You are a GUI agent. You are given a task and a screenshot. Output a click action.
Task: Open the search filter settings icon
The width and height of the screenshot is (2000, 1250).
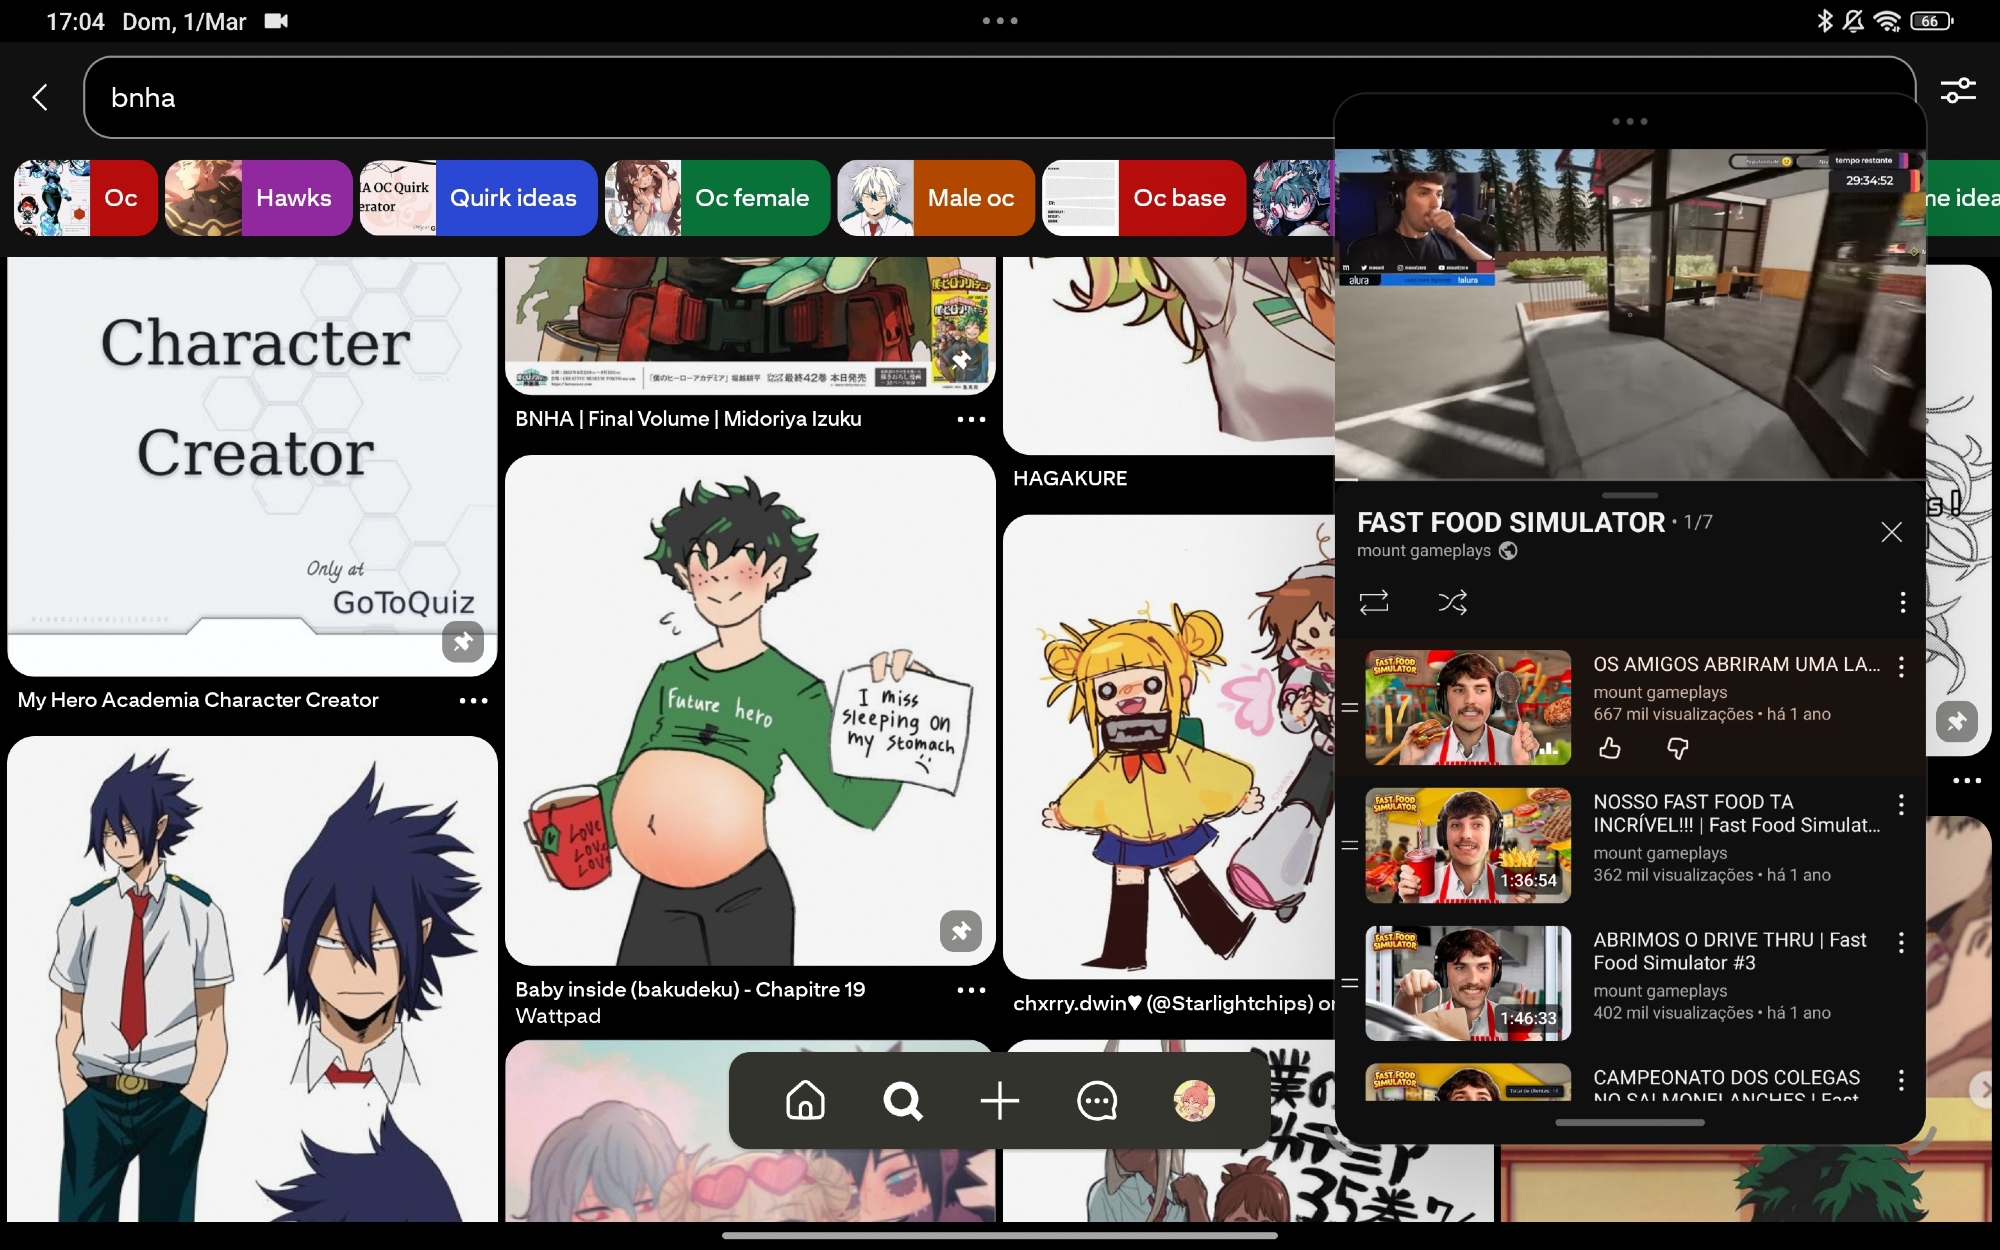pos(1957,91)
